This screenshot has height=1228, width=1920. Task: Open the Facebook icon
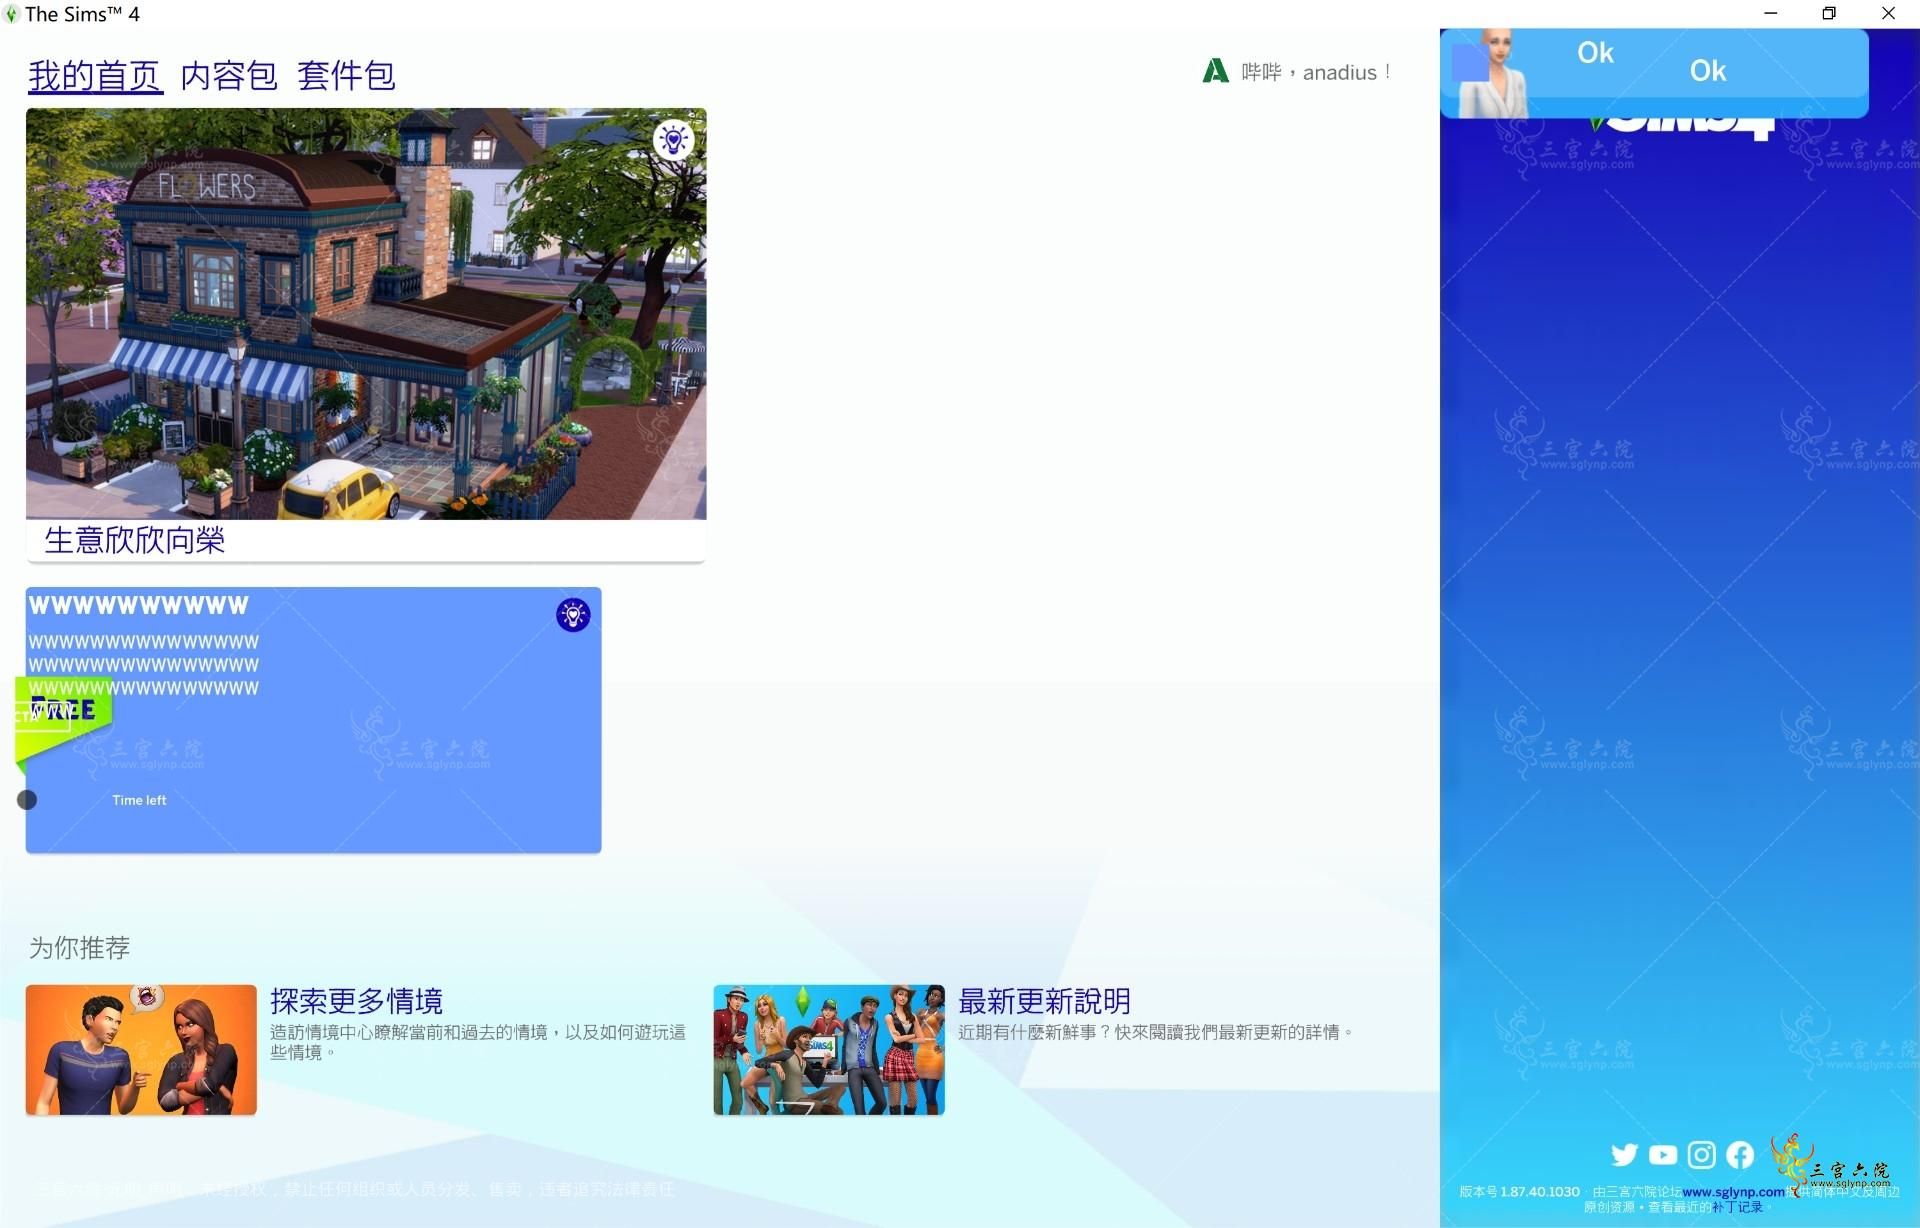click(1740, 1155)
